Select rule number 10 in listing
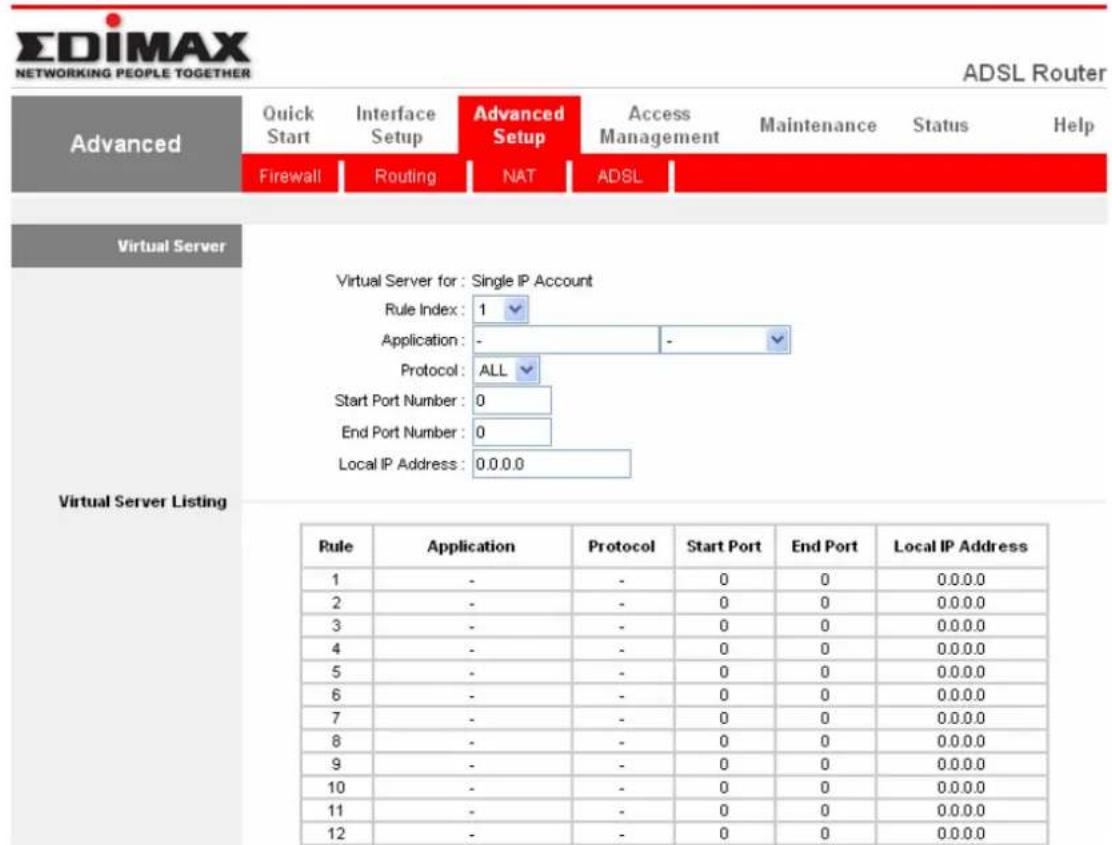Screen dimensions: 1112x845 coord(336,787)
